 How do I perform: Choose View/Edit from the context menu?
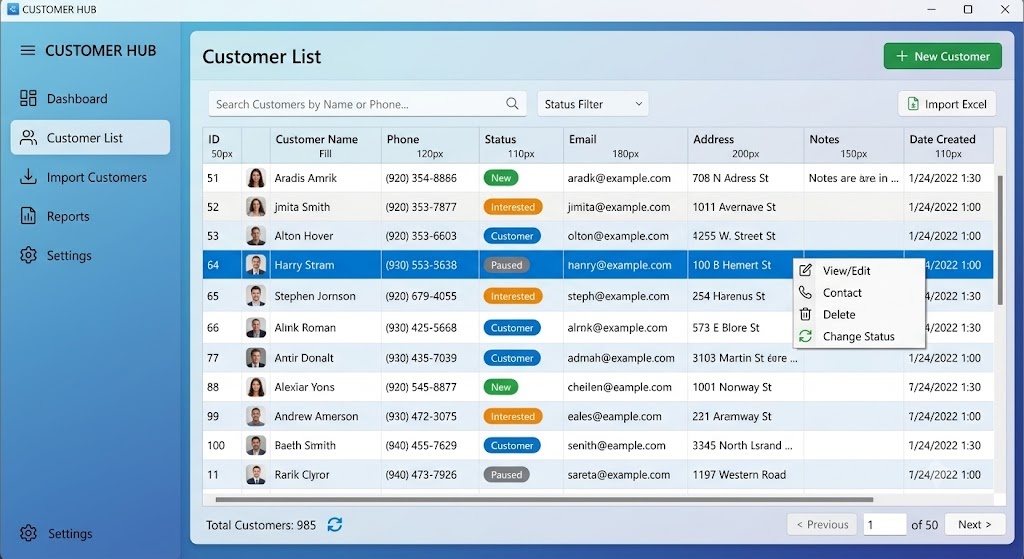tap(859, 270)
